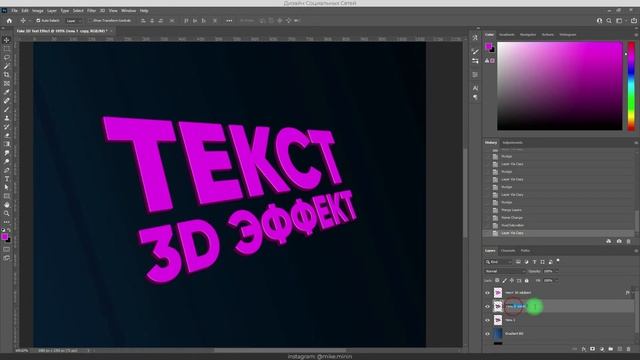Filter layers by type (T) icon

tap(534, 262)
